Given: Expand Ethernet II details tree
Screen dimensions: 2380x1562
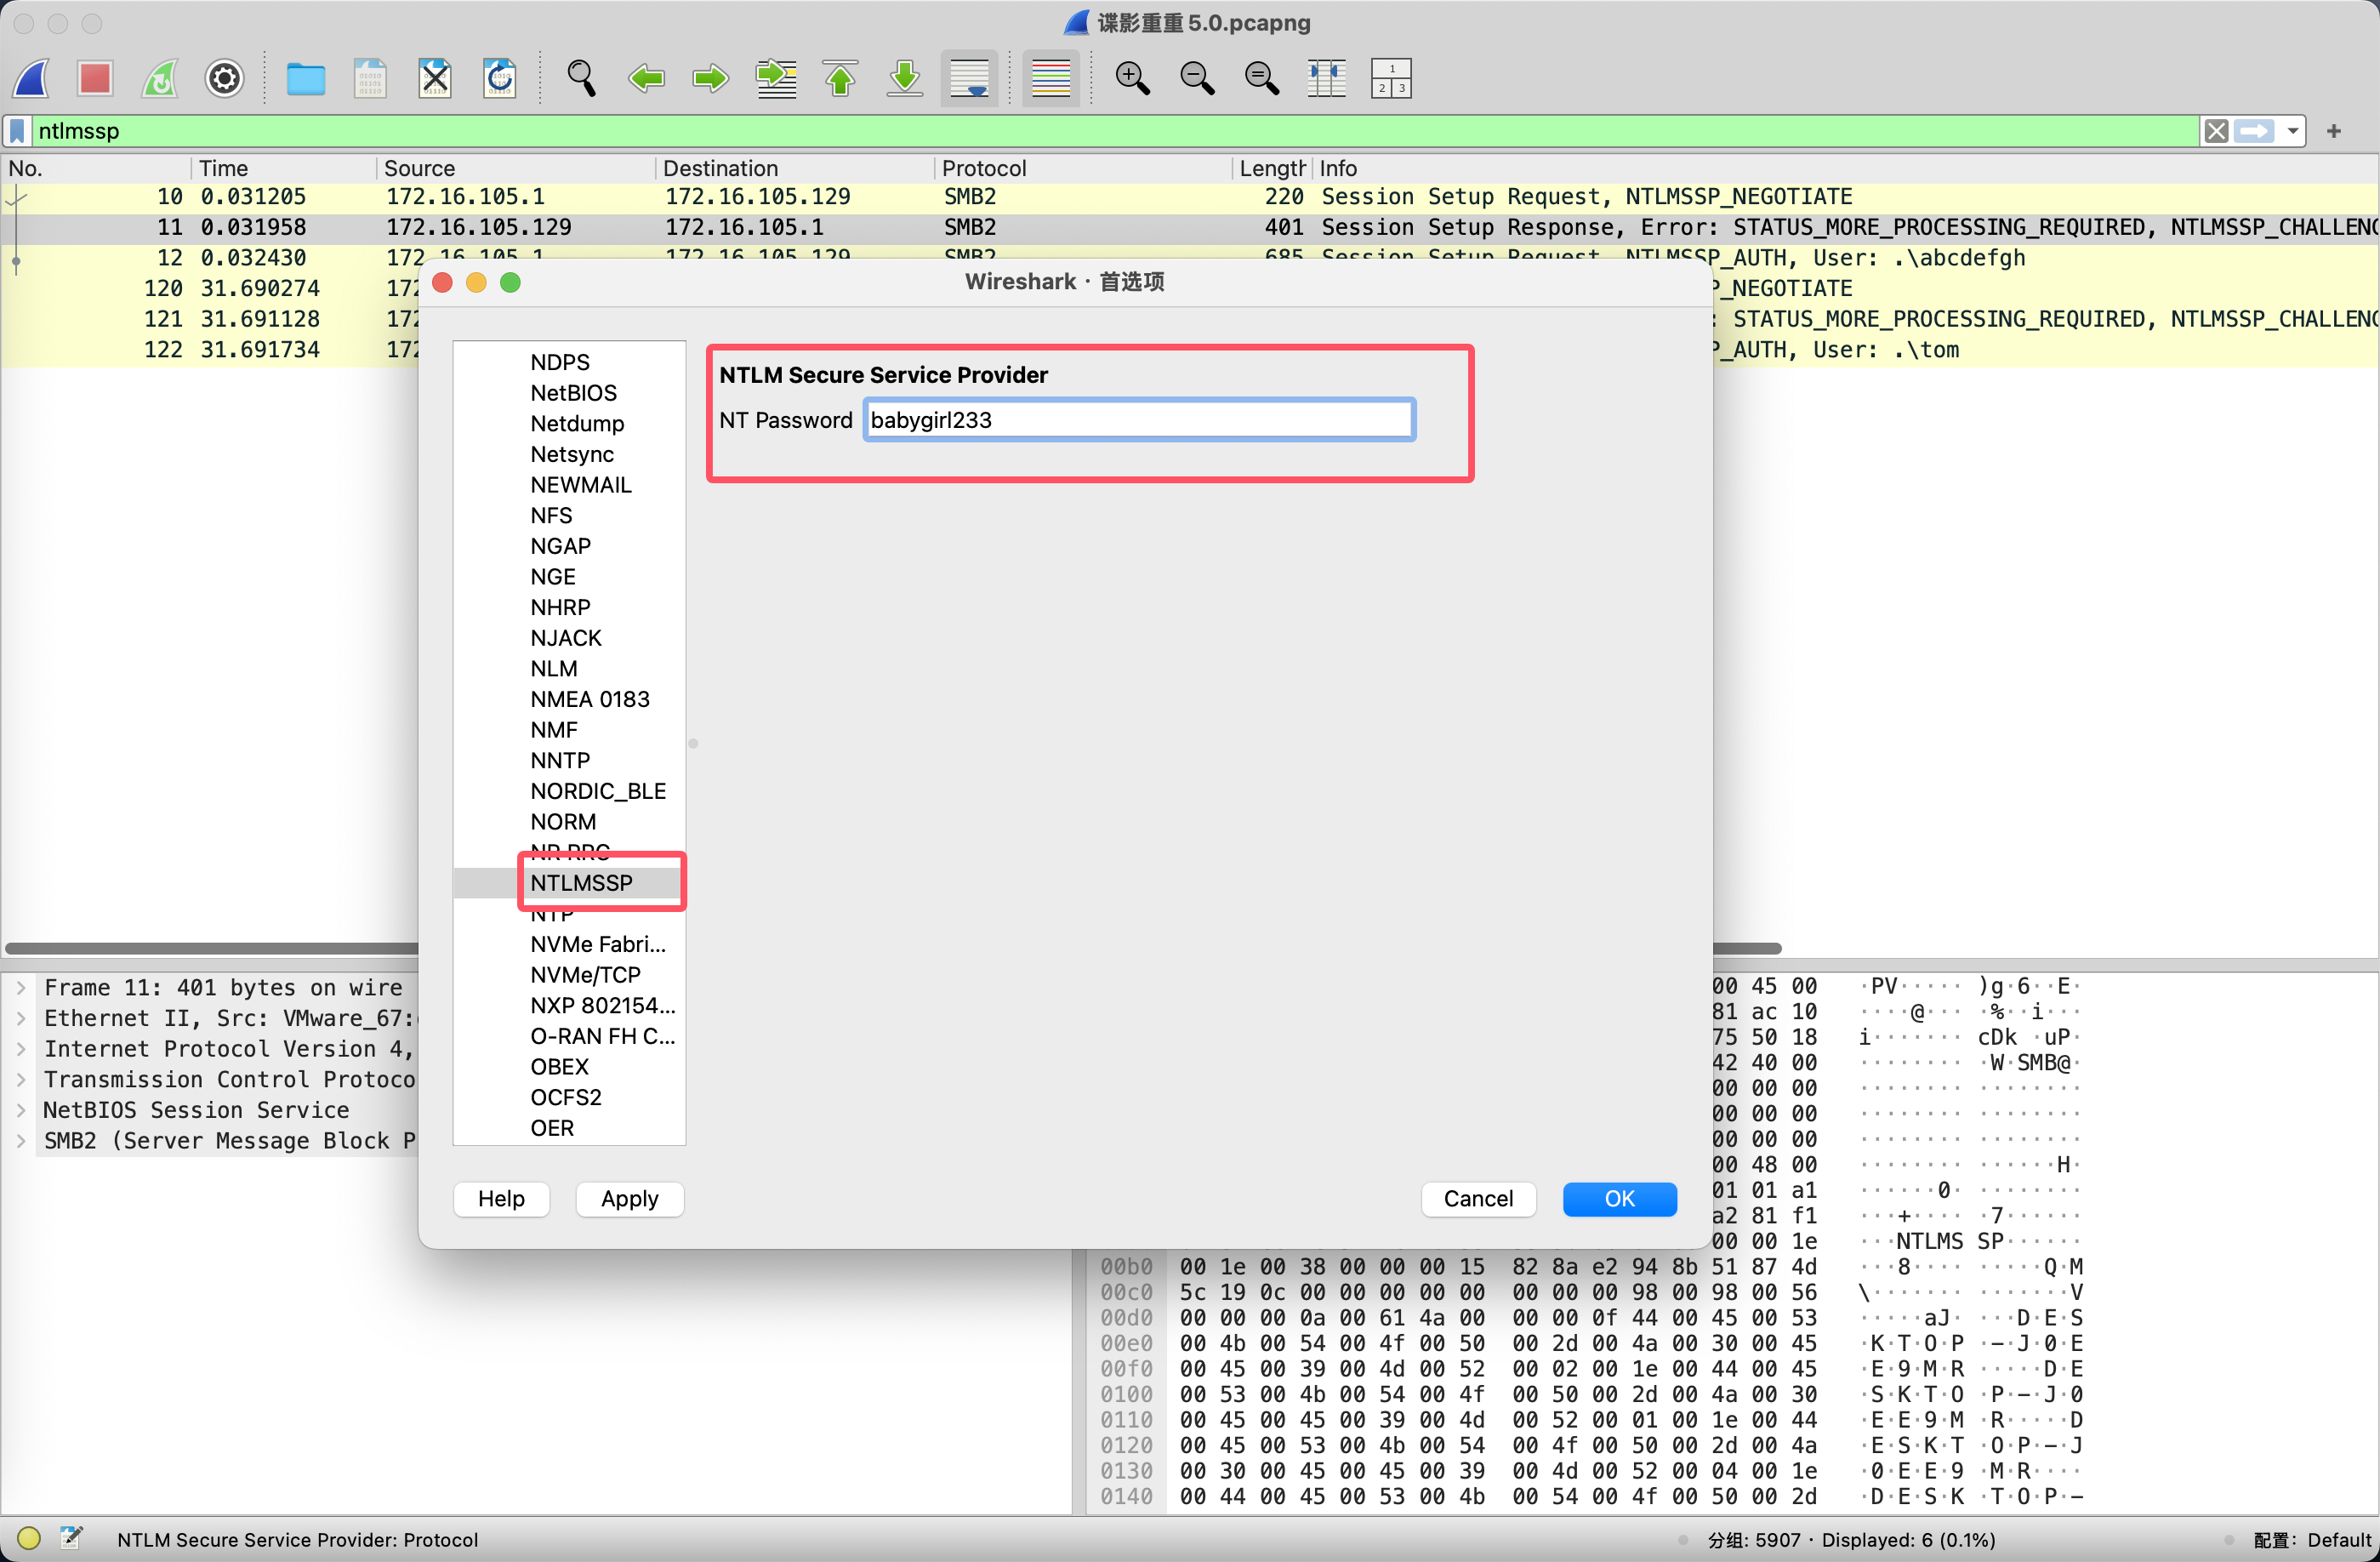Looking at the screenshot, I should (21, 1018).
